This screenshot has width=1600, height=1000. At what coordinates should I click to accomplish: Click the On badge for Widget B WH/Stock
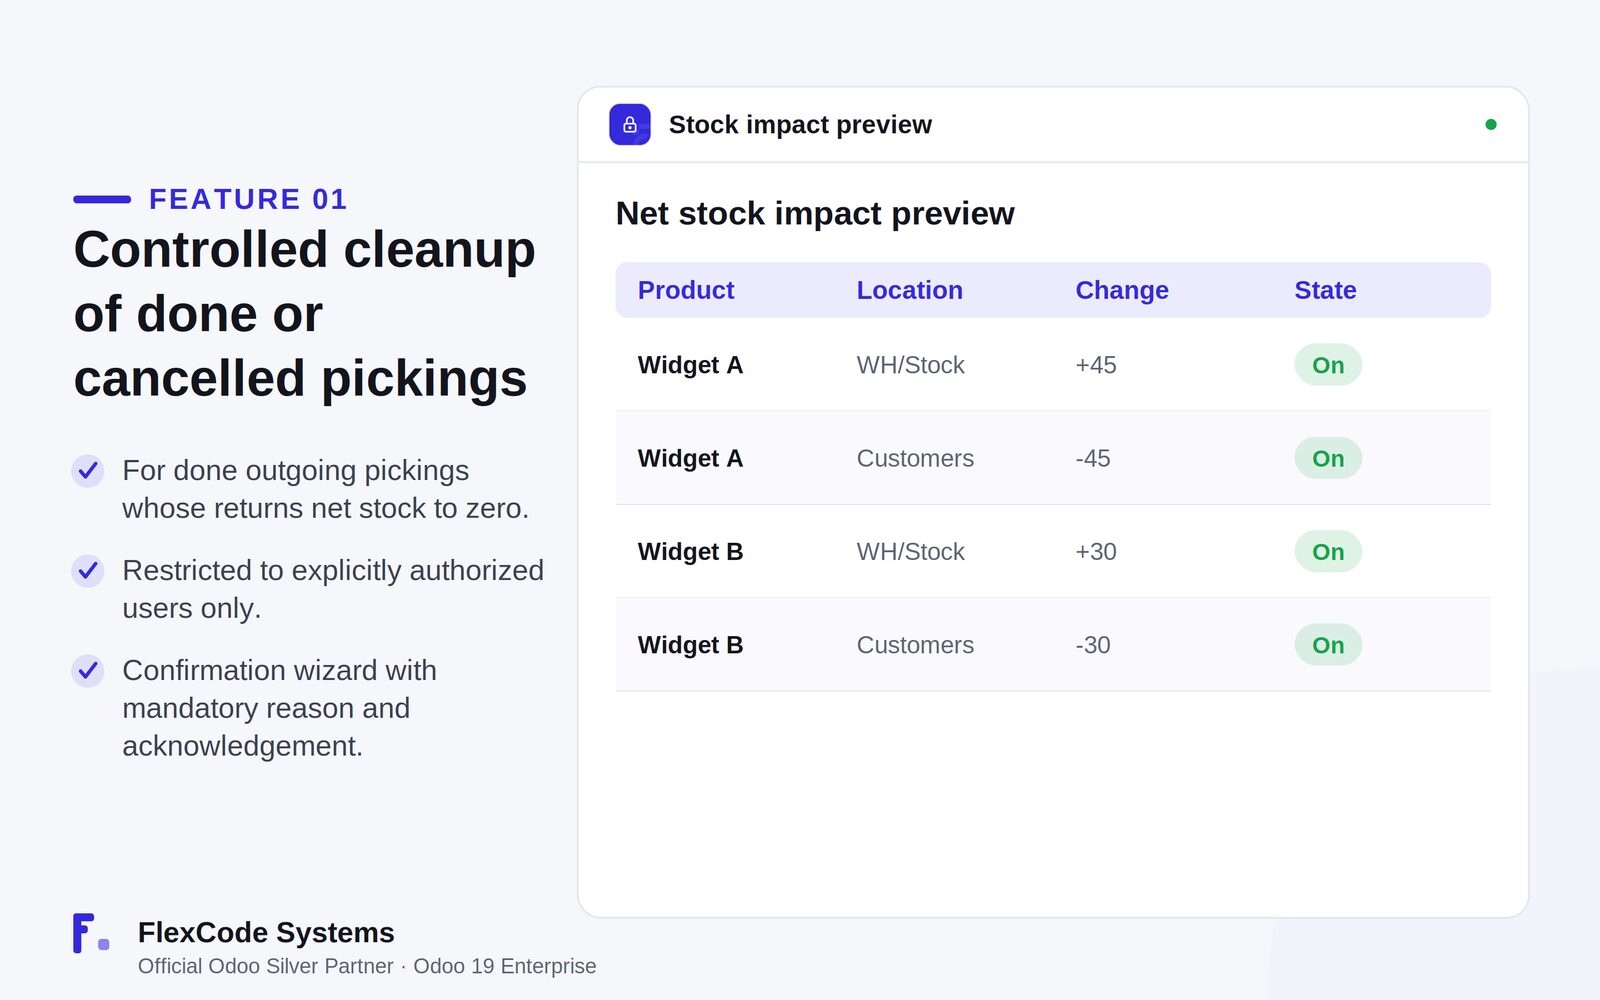click(x=1328, y=551)
